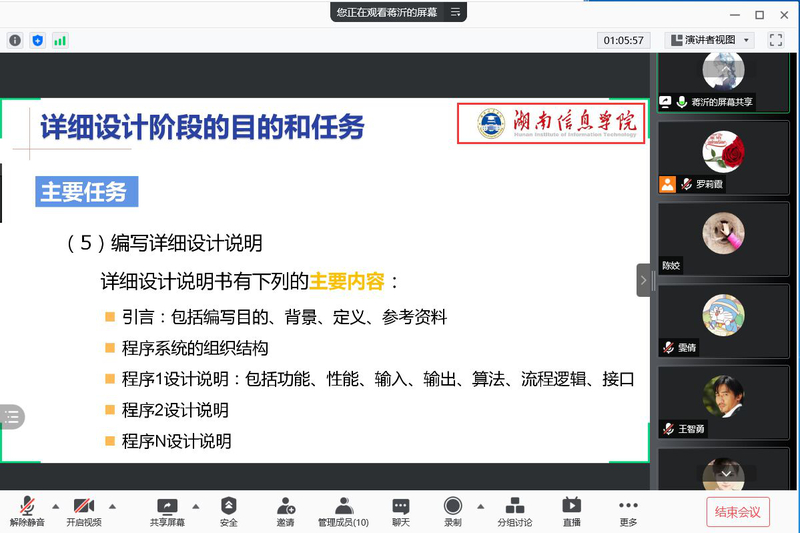
Task: Click the meeting timer 01:05:57
Action: click(x=623, y=40)
